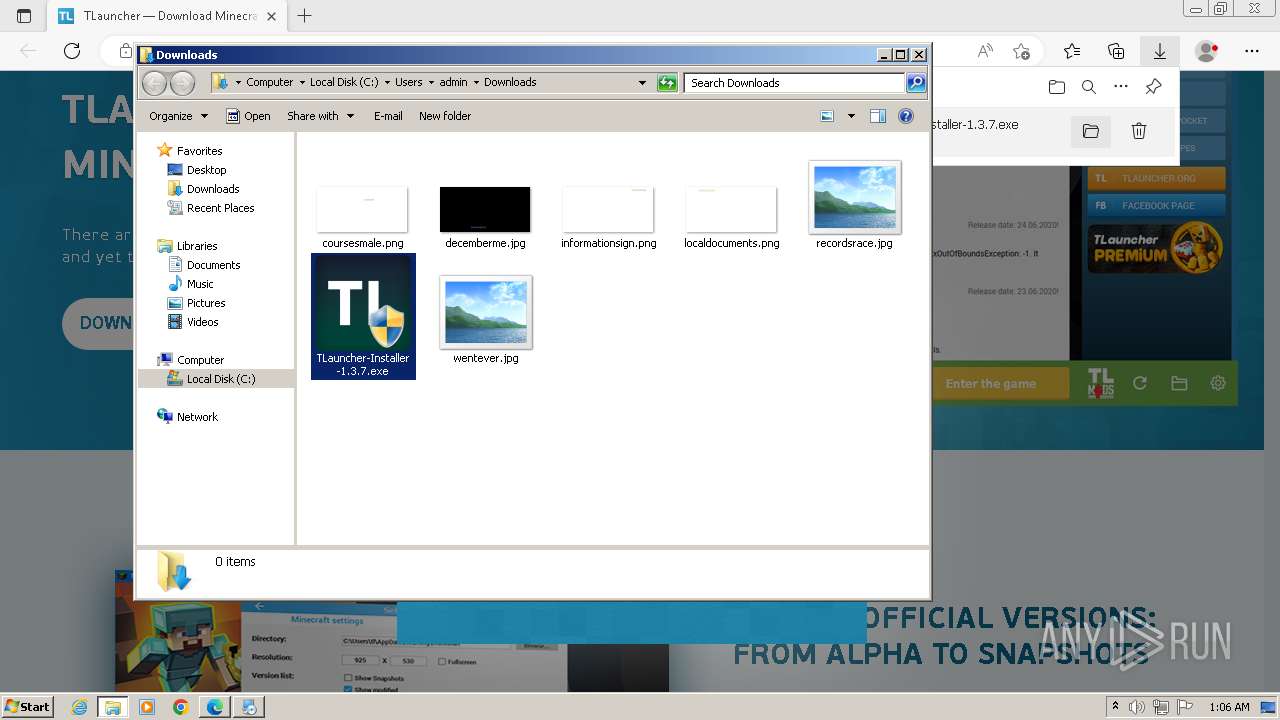This screenshot has height=720, width=1280.
Task: Open the view options dropdown arrow
Action: [851, 116]
